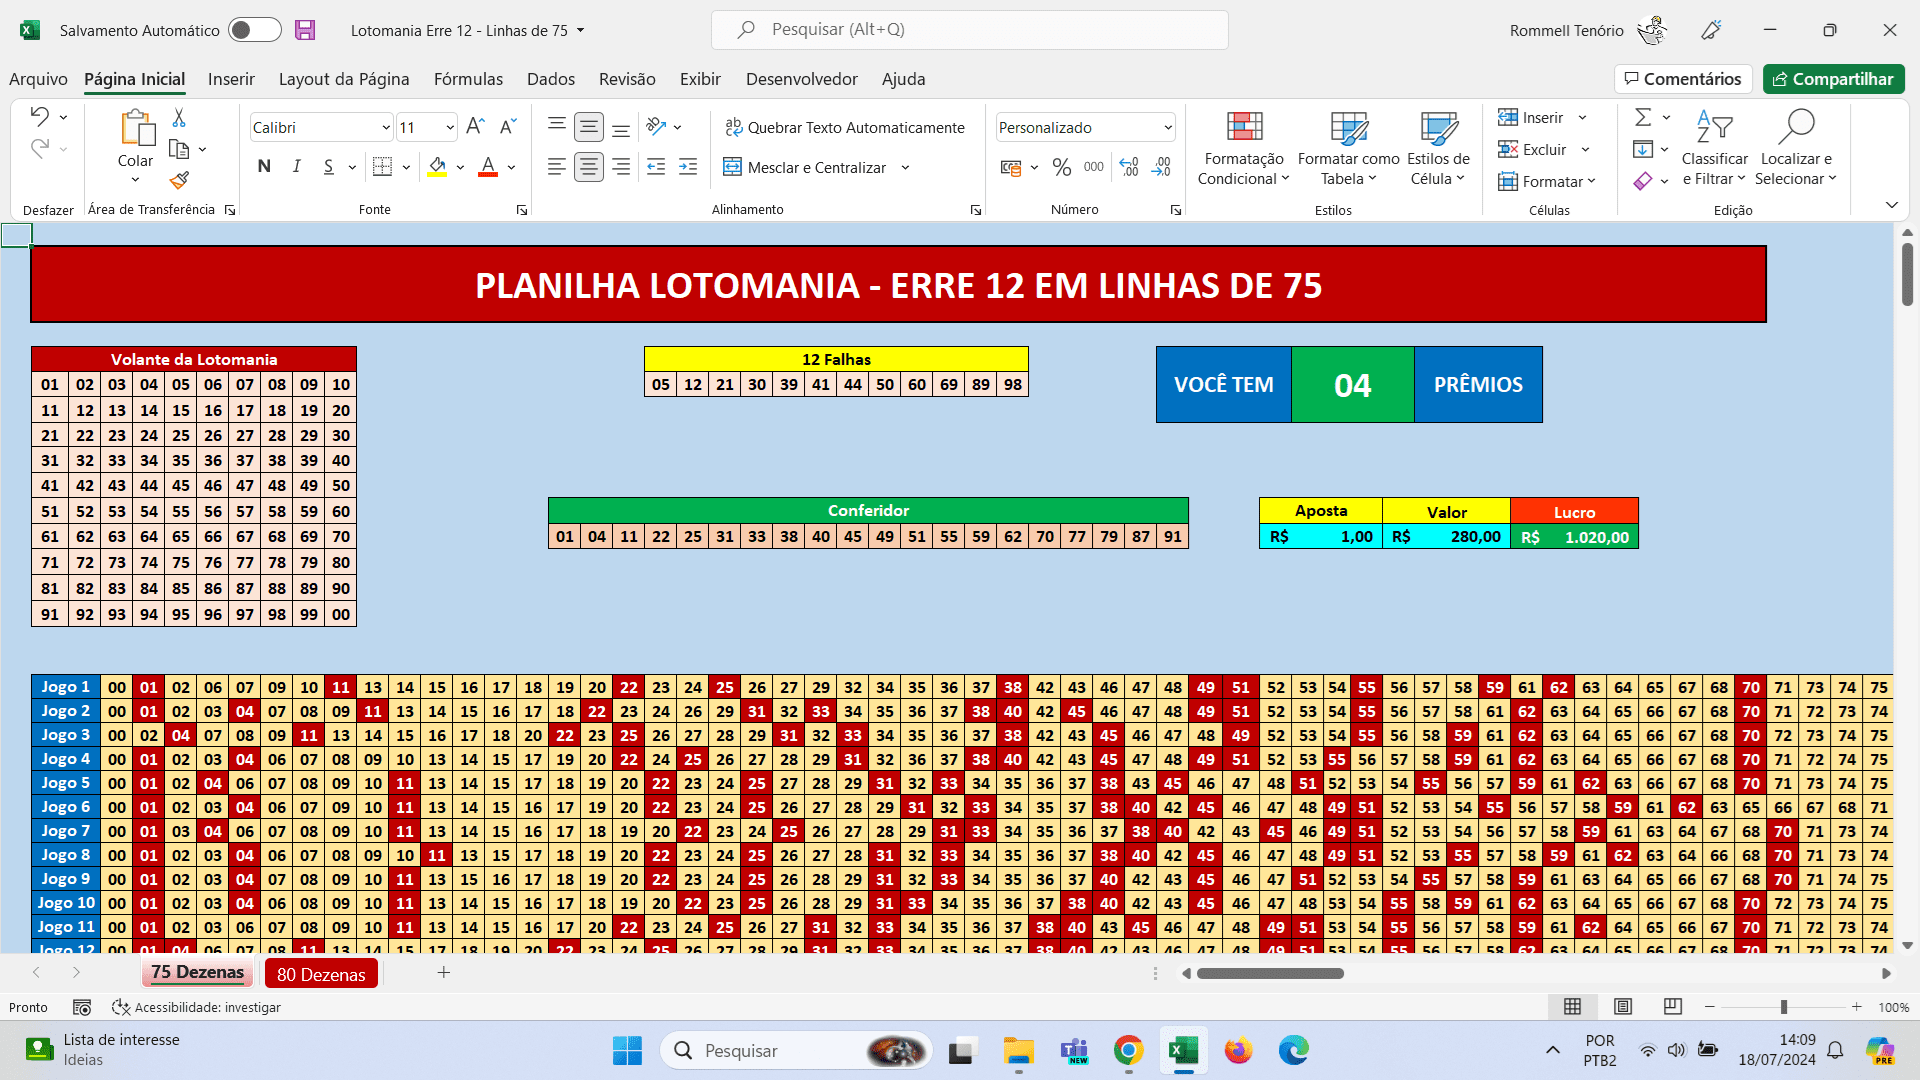Image resolution: width=1920 pixels, height=1080 pixels.
Task: Open the Fórmulas ribbon tab
Action: [x=468, y=79]
